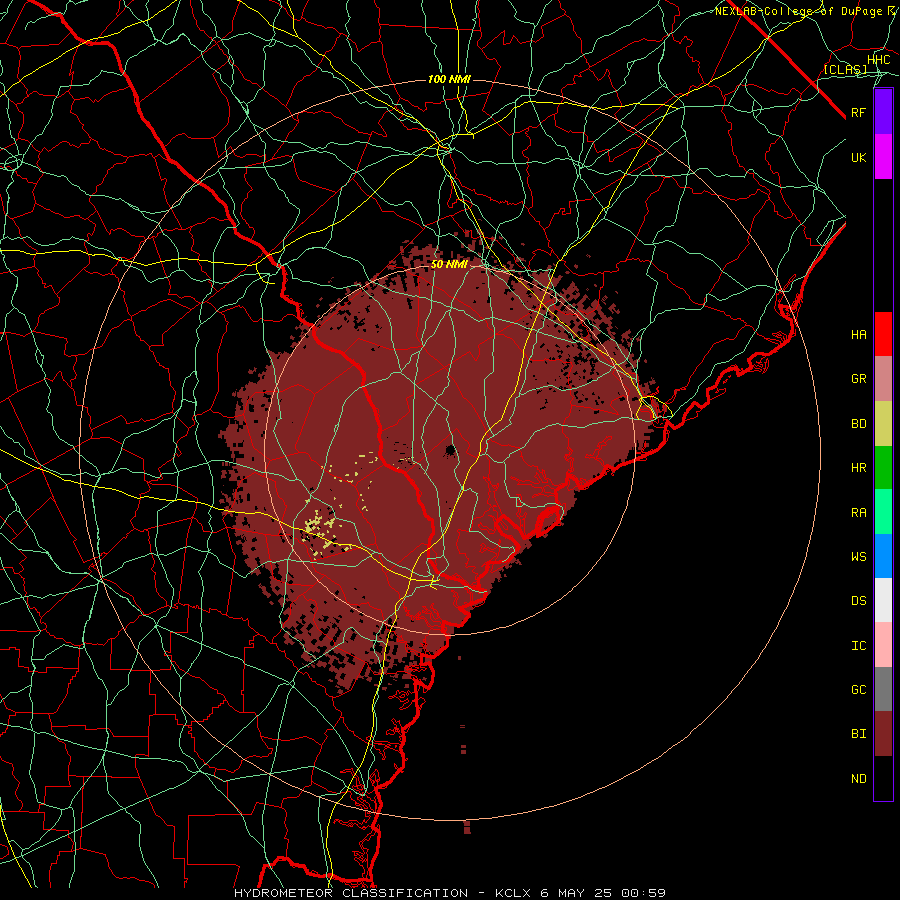Click the GR legend label
The image size is (900, 900).
click(859, 379)
